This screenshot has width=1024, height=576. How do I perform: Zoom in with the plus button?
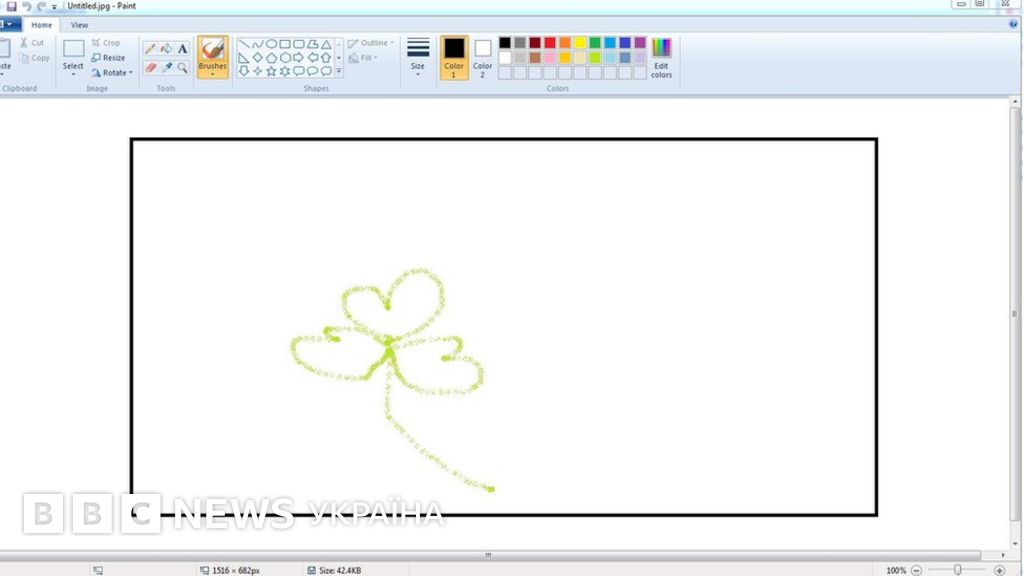pos(999,570)
